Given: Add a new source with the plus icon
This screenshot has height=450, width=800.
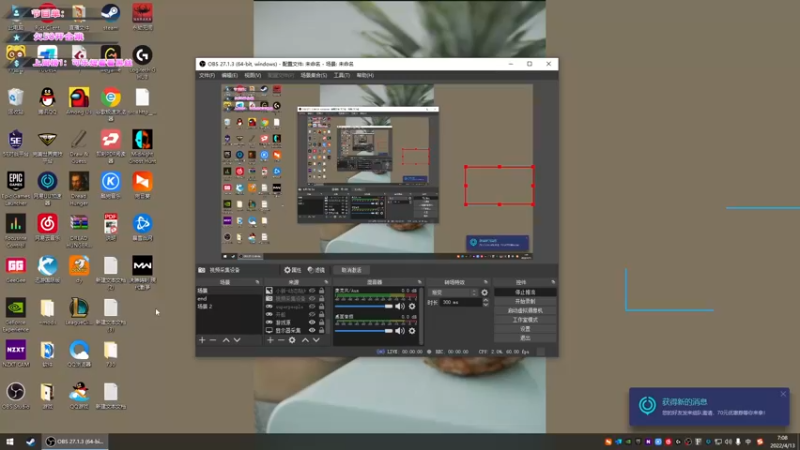Looking at the screenshot, I should [270, 340].
